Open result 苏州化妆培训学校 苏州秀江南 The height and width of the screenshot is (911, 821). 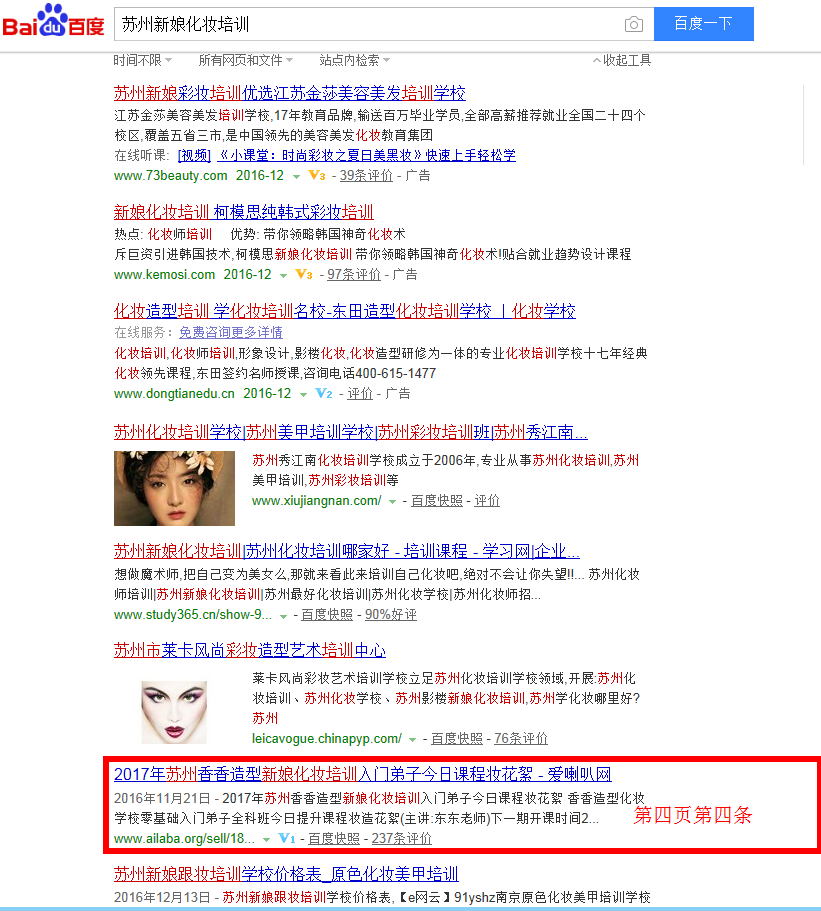[350, 432]
